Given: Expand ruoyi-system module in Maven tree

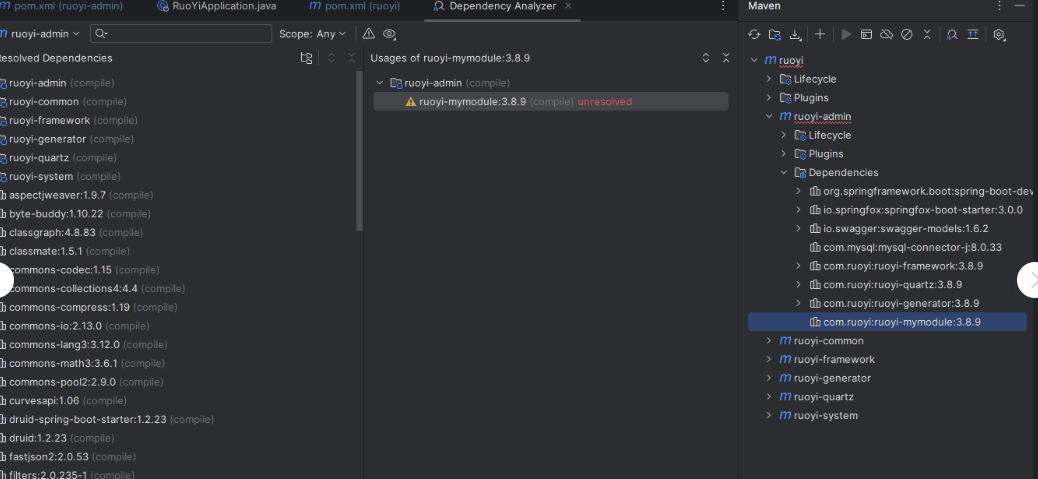Looking at the screenshot, I should [769, 415].
